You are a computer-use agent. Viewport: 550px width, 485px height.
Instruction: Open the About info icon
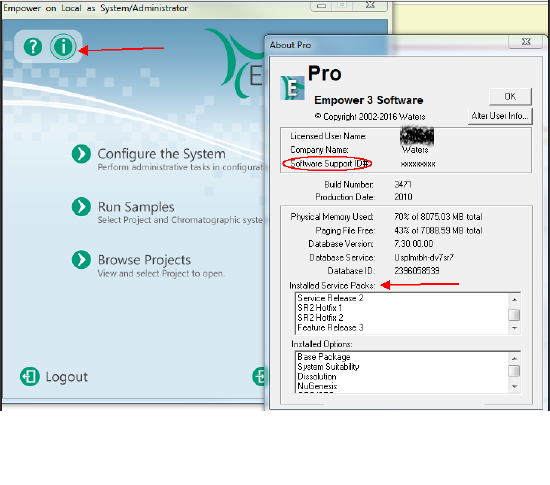[x=63, y=47]
